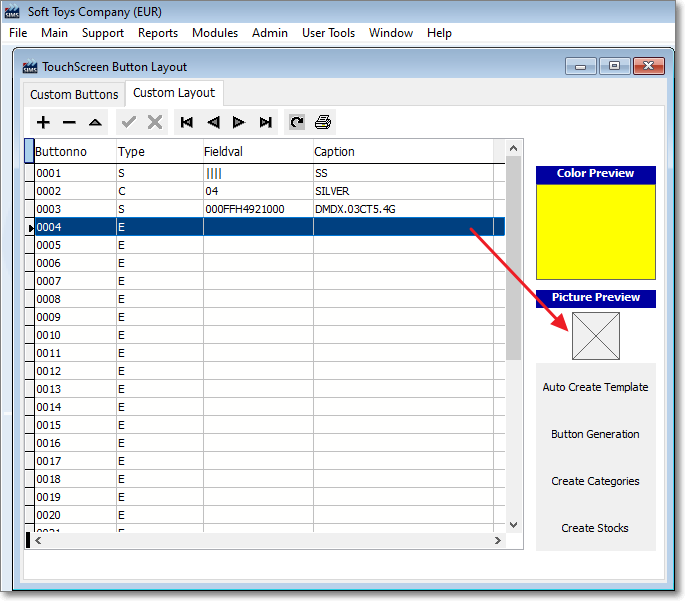Go to next record icon
Image resolution: width=685 pixels, height=601 pixels.
pyautogui.click(x=239, y=122)
